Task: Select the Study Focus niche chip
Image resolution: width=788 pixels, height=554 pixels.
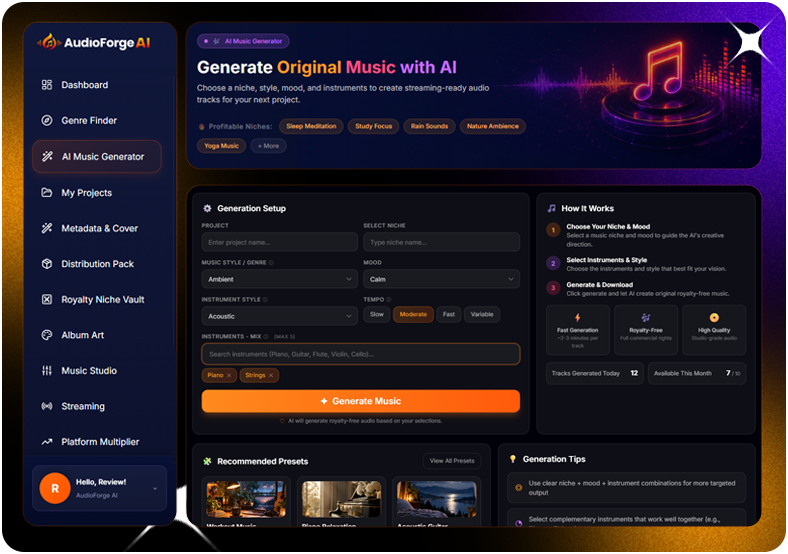Action: coord(373,126)
